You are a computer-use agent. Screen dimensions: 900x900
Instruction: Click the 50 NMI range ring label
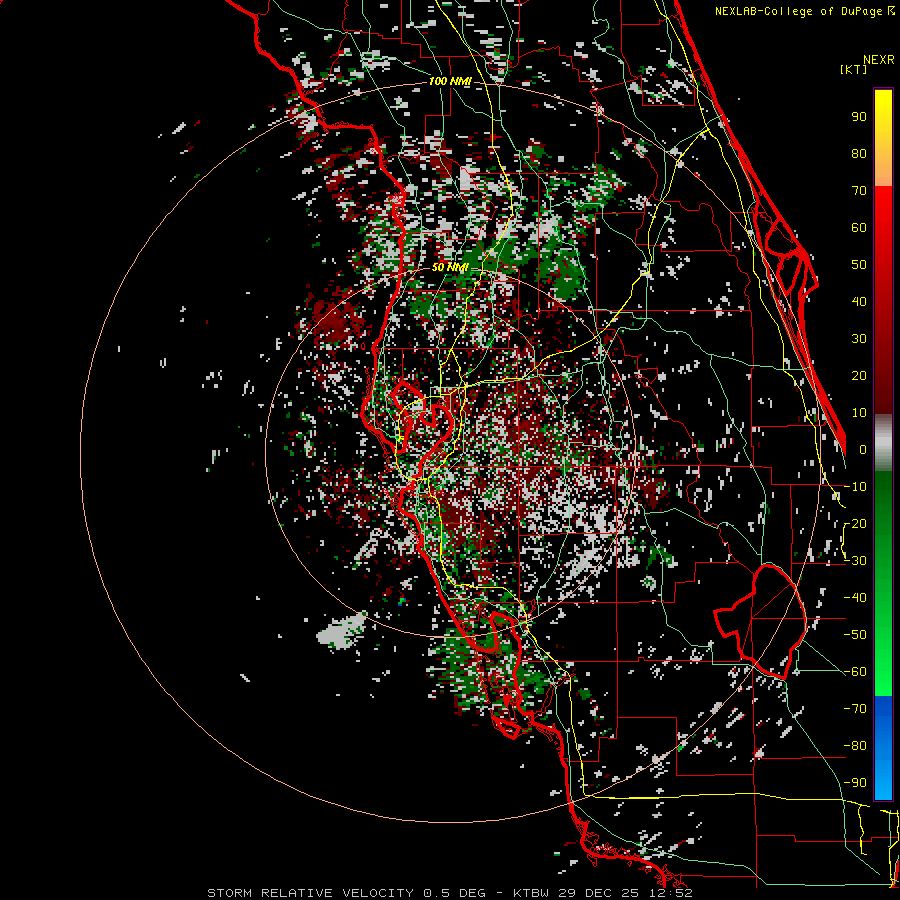coord(450,267)
